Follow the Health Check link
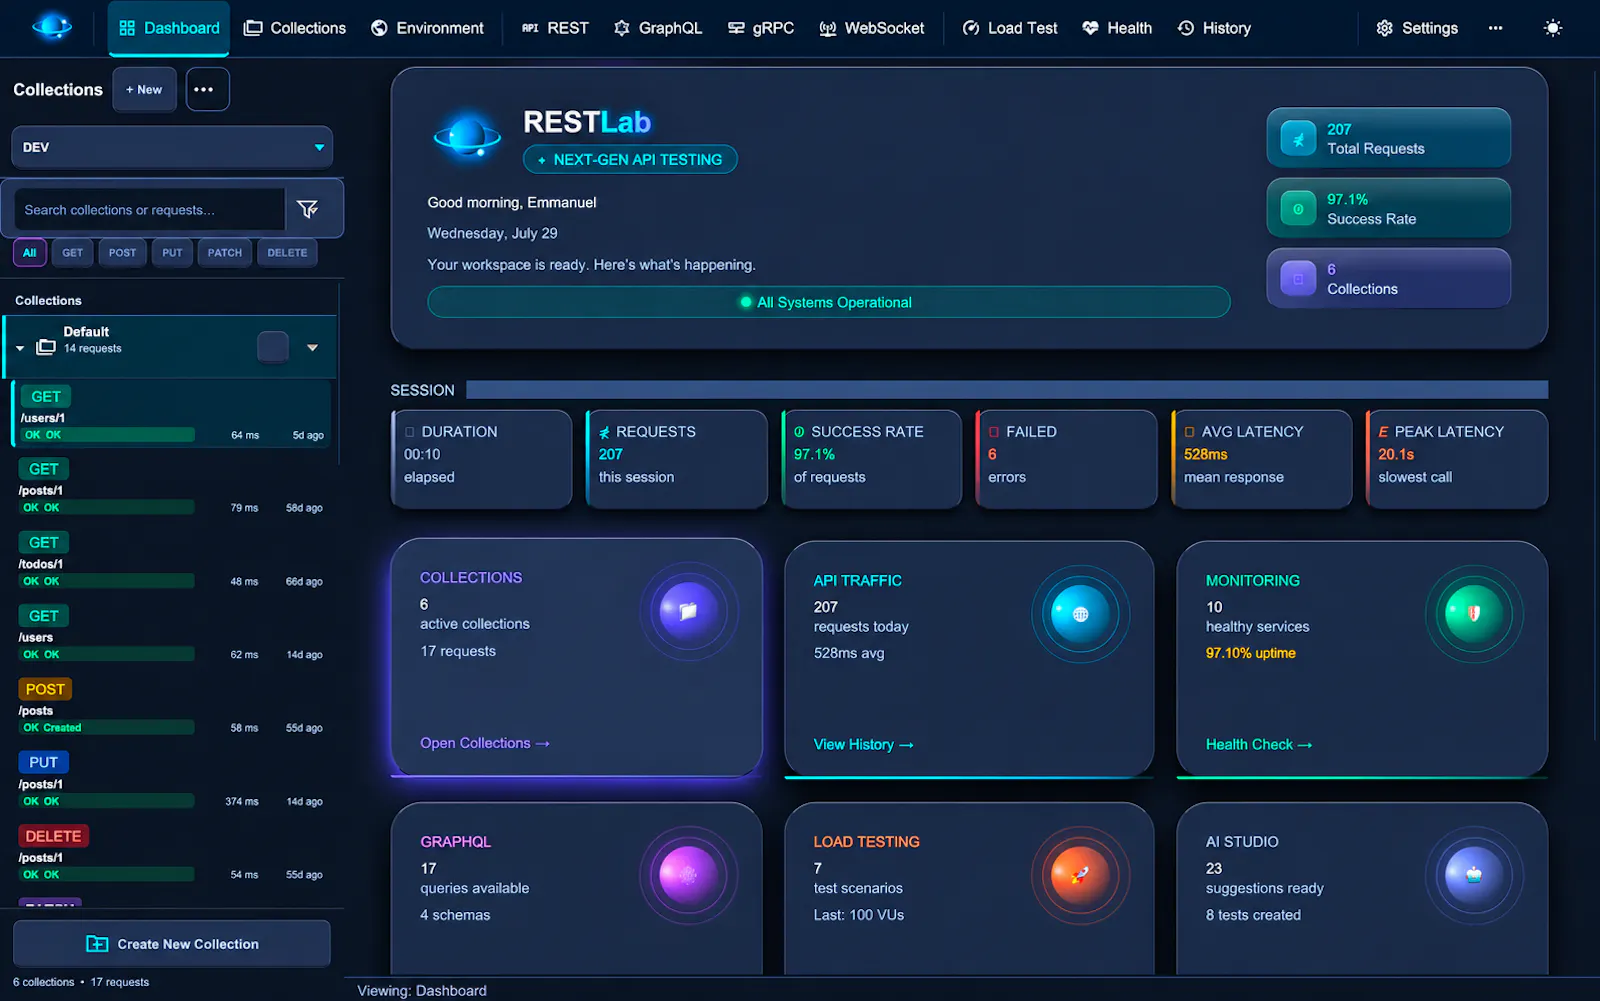 click(x=1259, y=745)
